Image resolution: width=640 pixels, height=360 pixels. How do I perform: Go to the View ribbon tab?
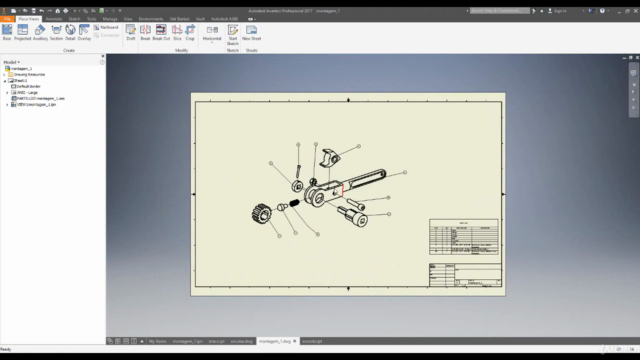pyautogui.click(x=128, y=19)
